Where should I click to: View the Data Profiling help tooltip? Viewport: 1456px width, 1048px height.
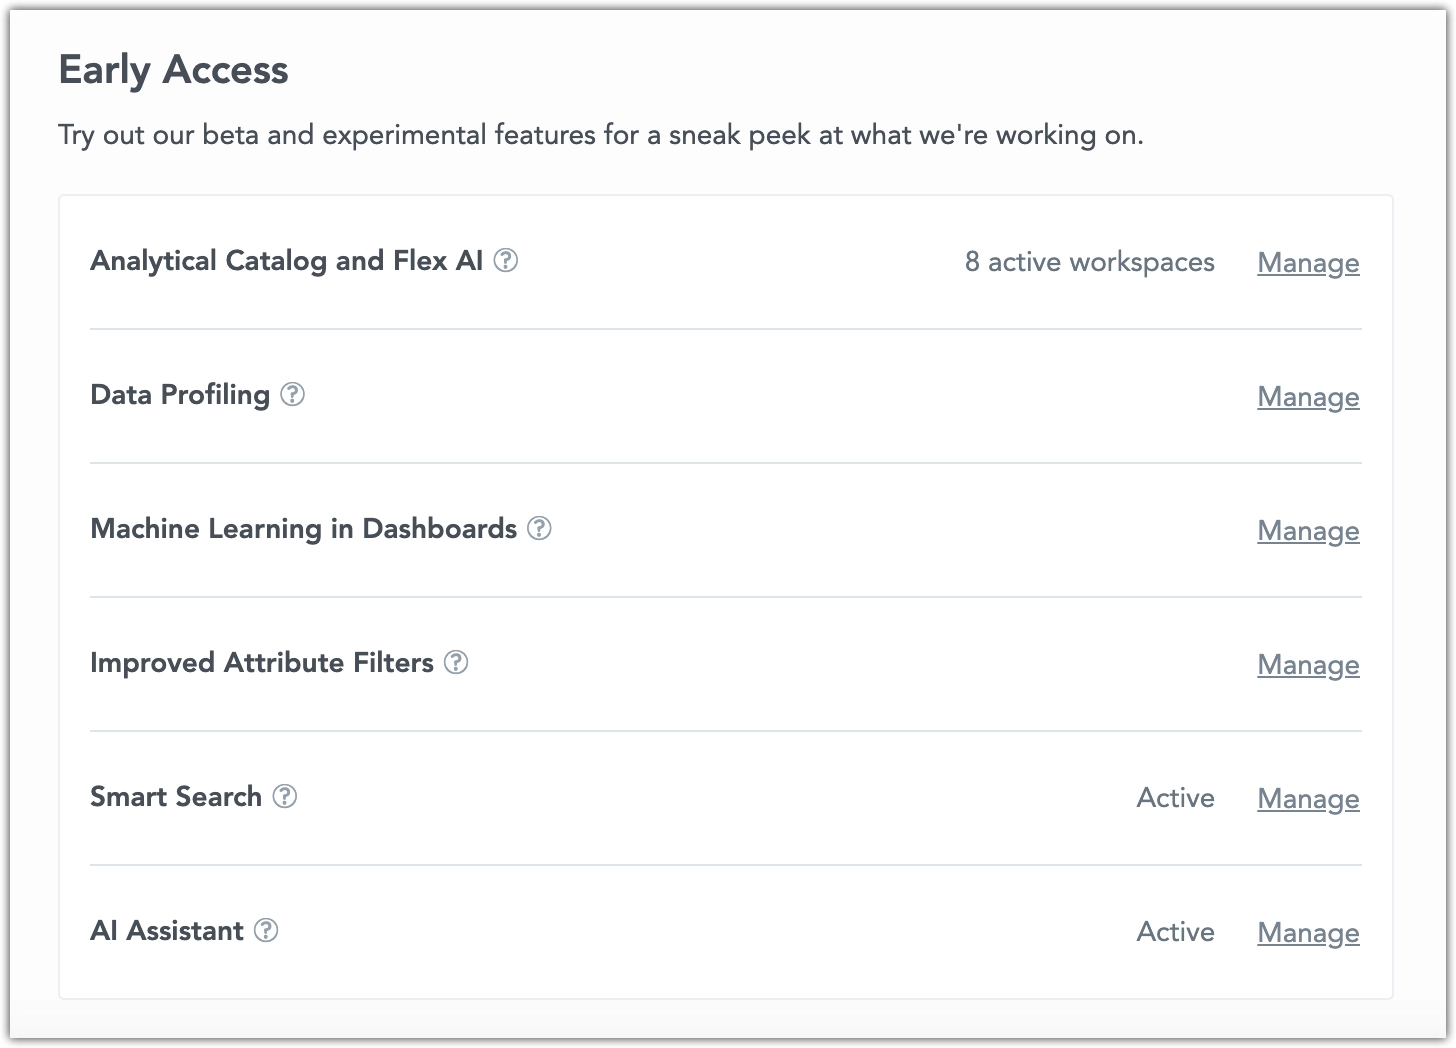click(292, 395)
